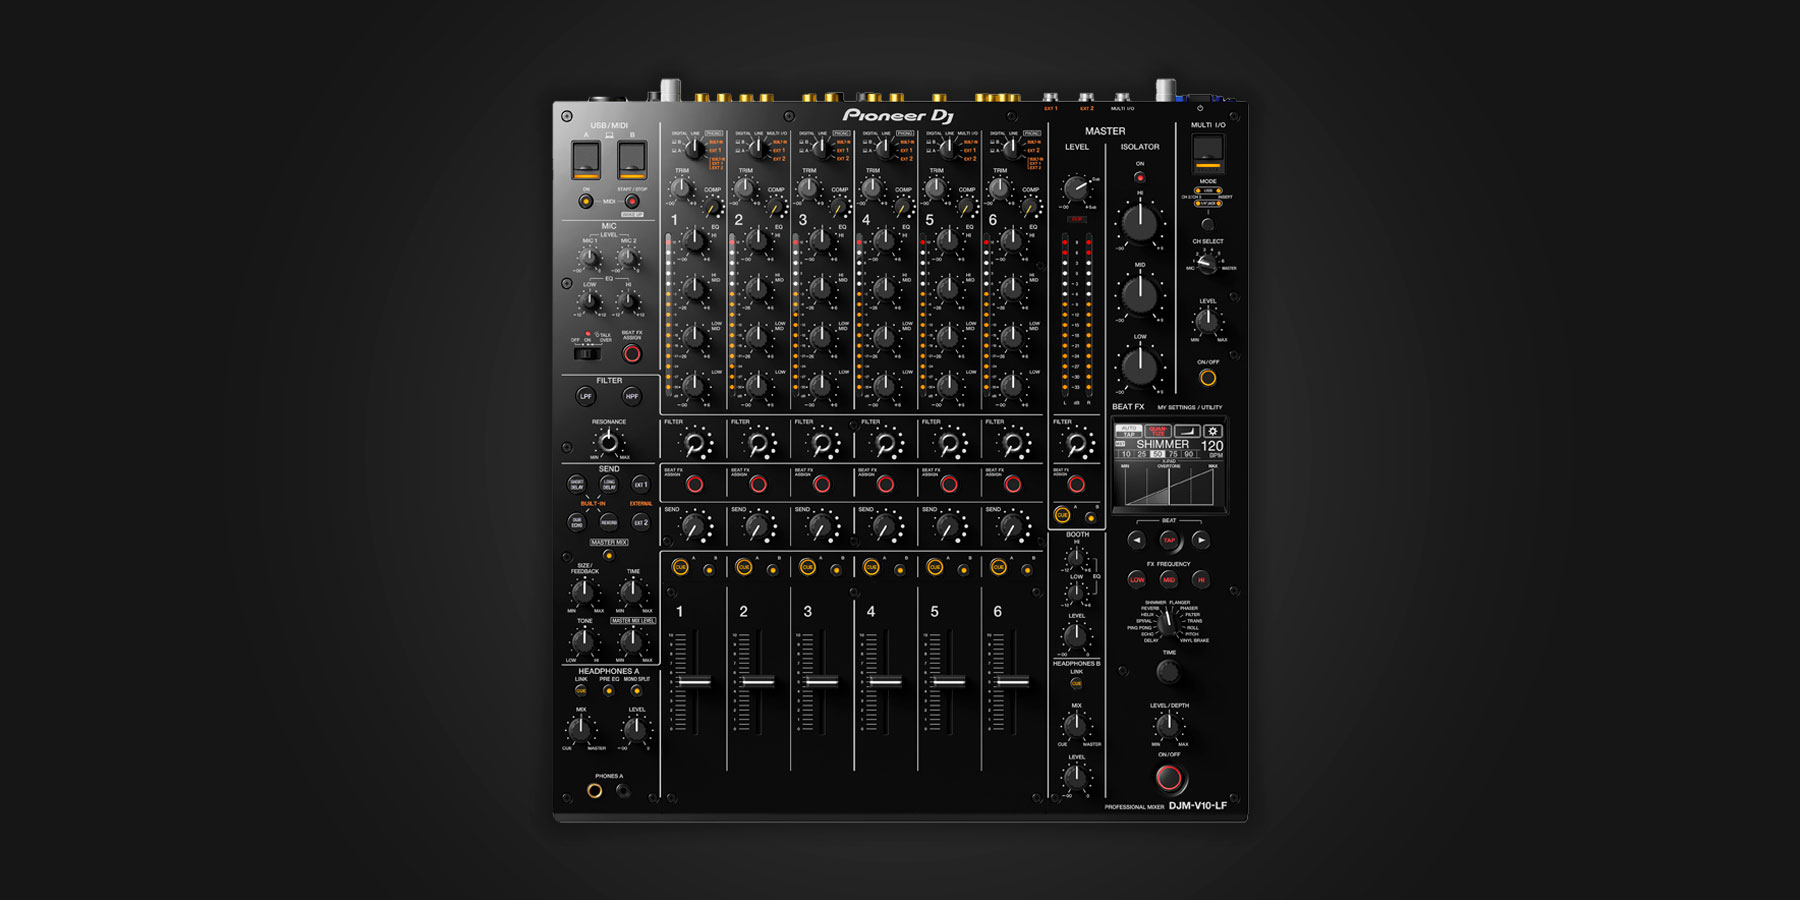This screenshot has width=1800, height=900.
Task: Click channel 6 input selector knob
Action: 1012,148
